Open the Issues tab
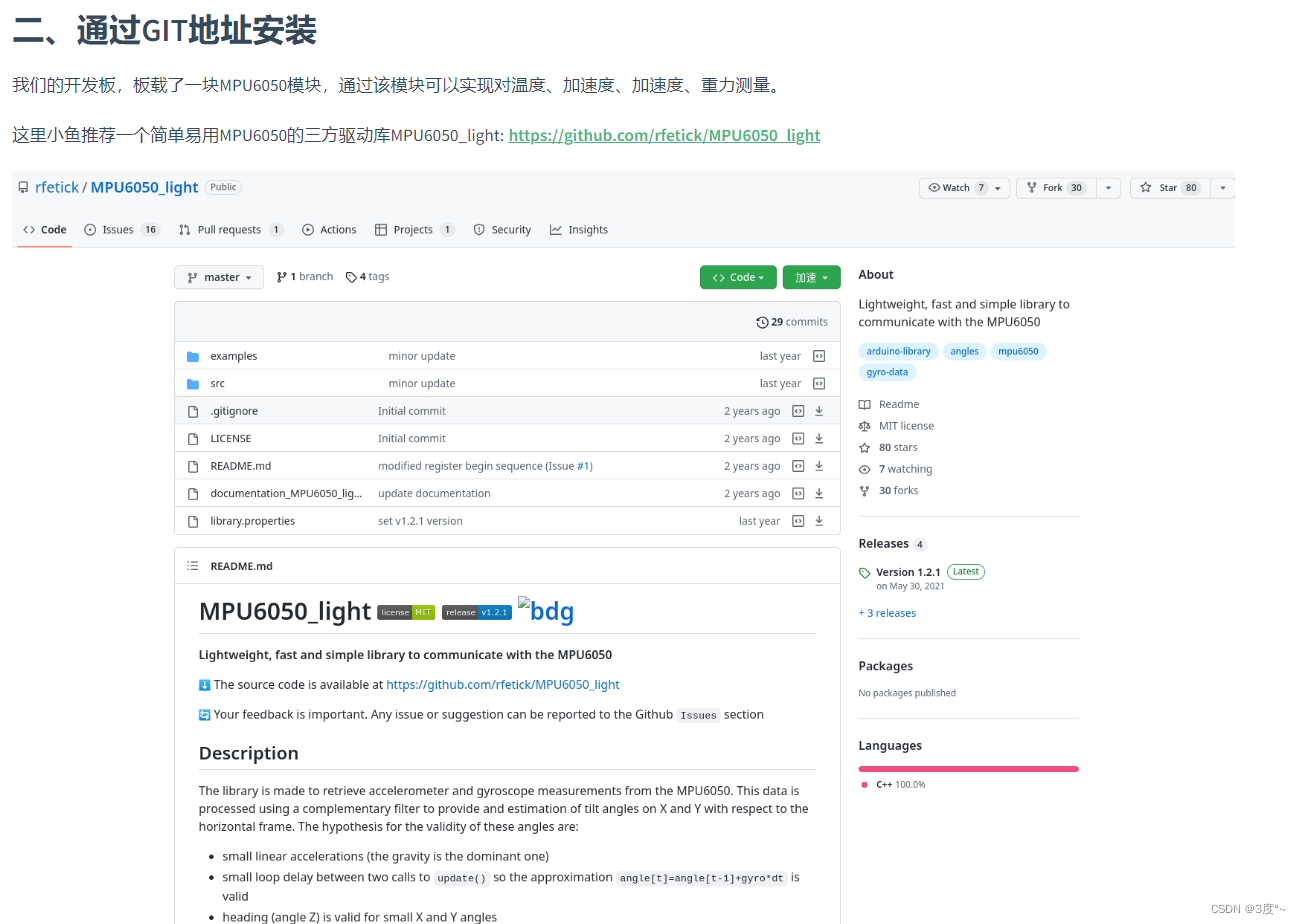Screen dimensions: 1301x924 [122, 229]
